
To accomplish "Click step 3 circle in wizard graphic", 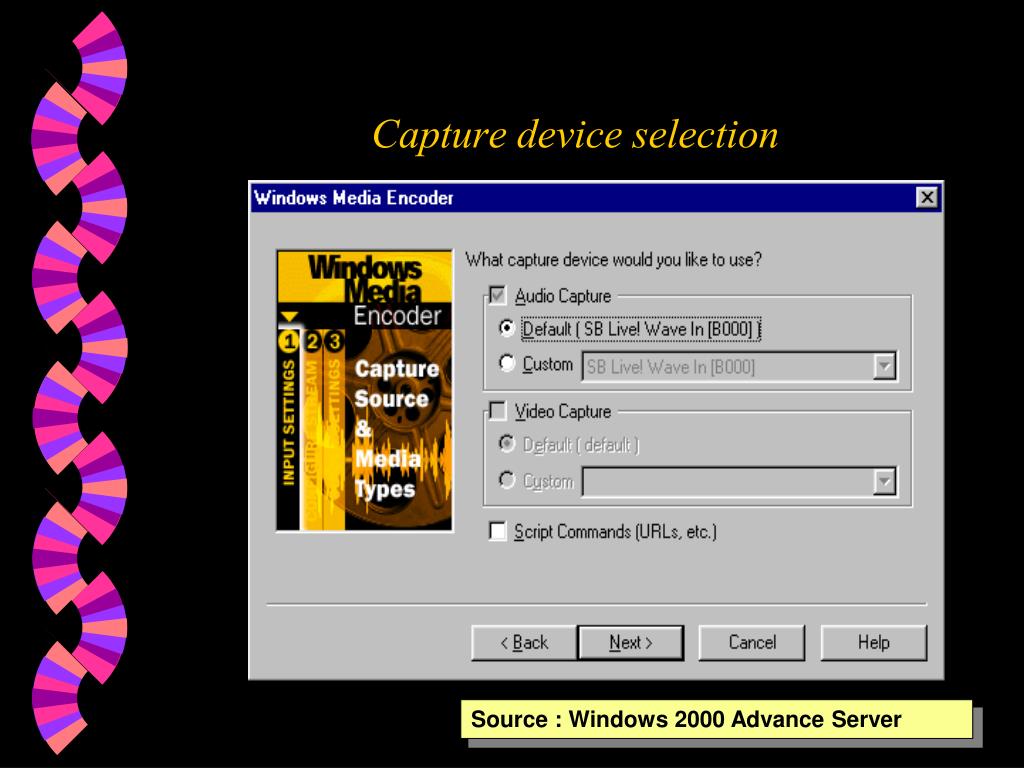I will click(x=334, y=341).
